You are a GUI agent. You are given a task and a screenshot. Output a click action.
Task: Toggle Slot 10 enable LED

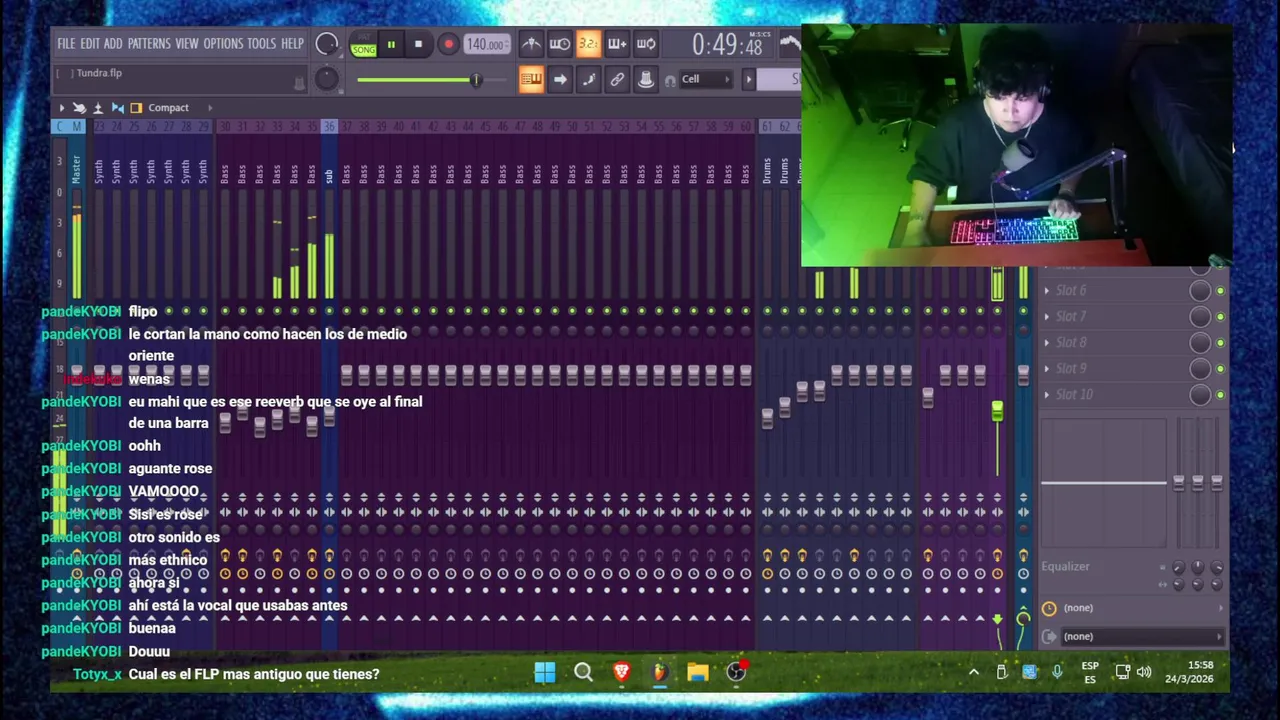1220,395
